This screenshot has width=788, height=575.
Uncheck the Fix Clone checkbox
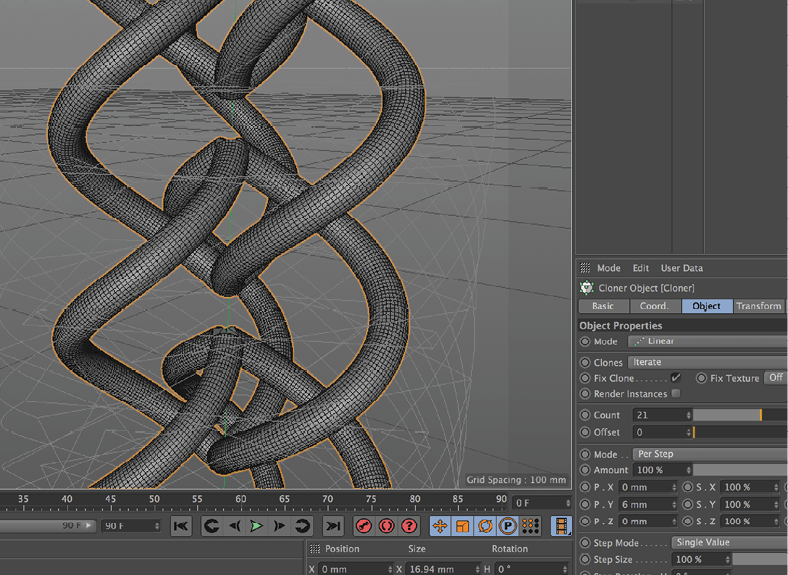(676, 378)
